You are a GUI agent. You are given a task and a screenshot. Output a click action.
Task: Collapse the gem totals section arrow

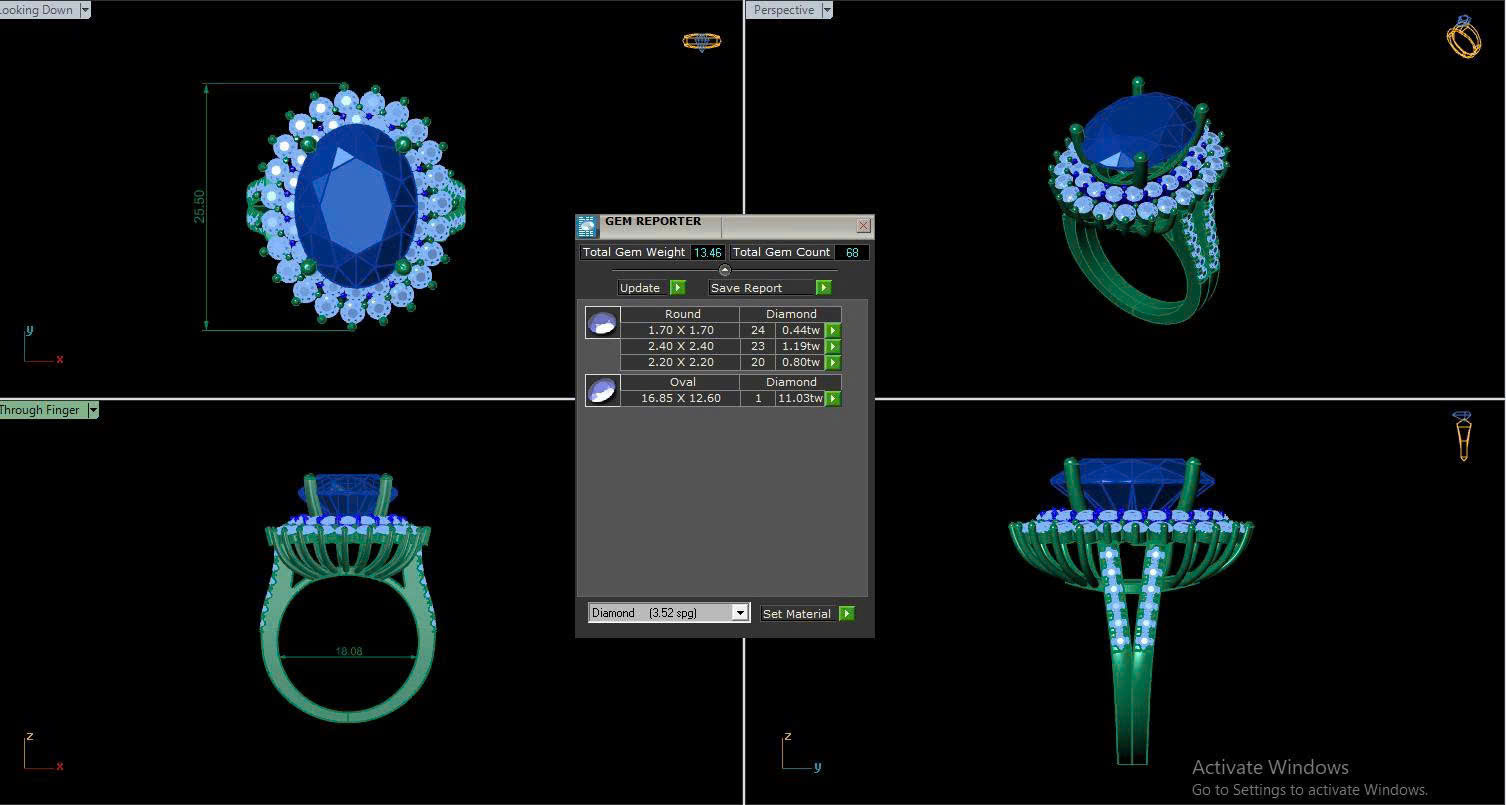725,270
